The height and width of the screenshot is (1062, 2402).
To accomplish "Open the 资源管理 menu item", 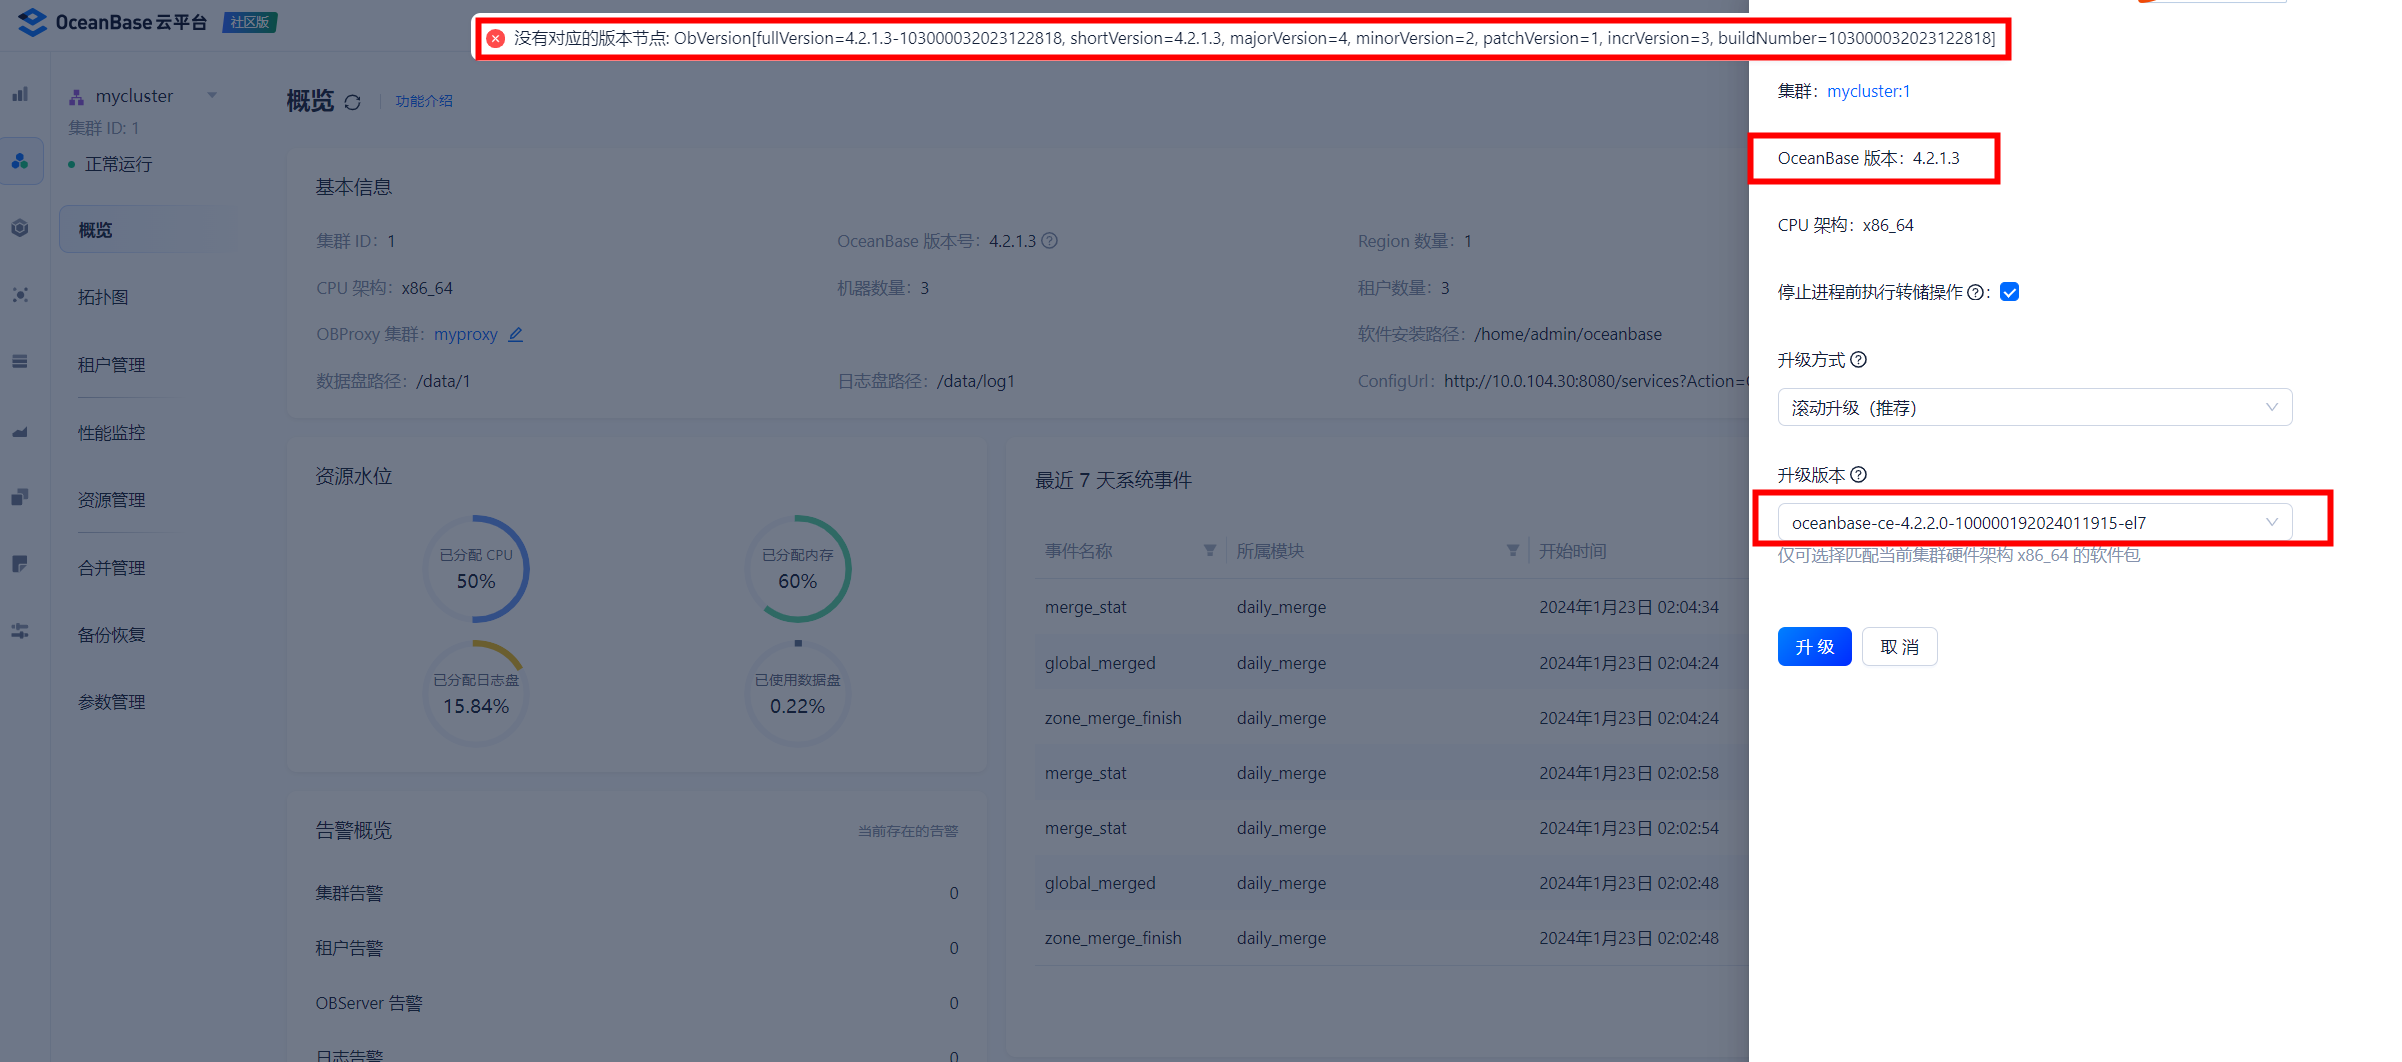I will (111, 500).
